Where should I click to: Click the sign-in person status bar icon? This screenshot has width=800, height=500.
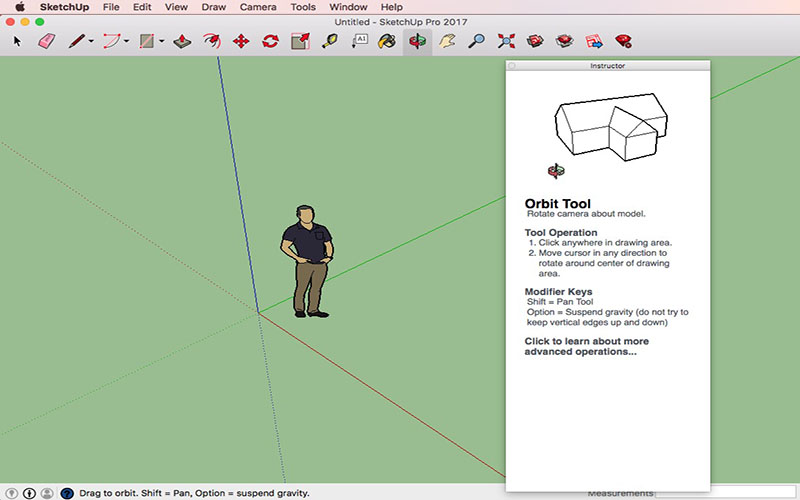47,493
